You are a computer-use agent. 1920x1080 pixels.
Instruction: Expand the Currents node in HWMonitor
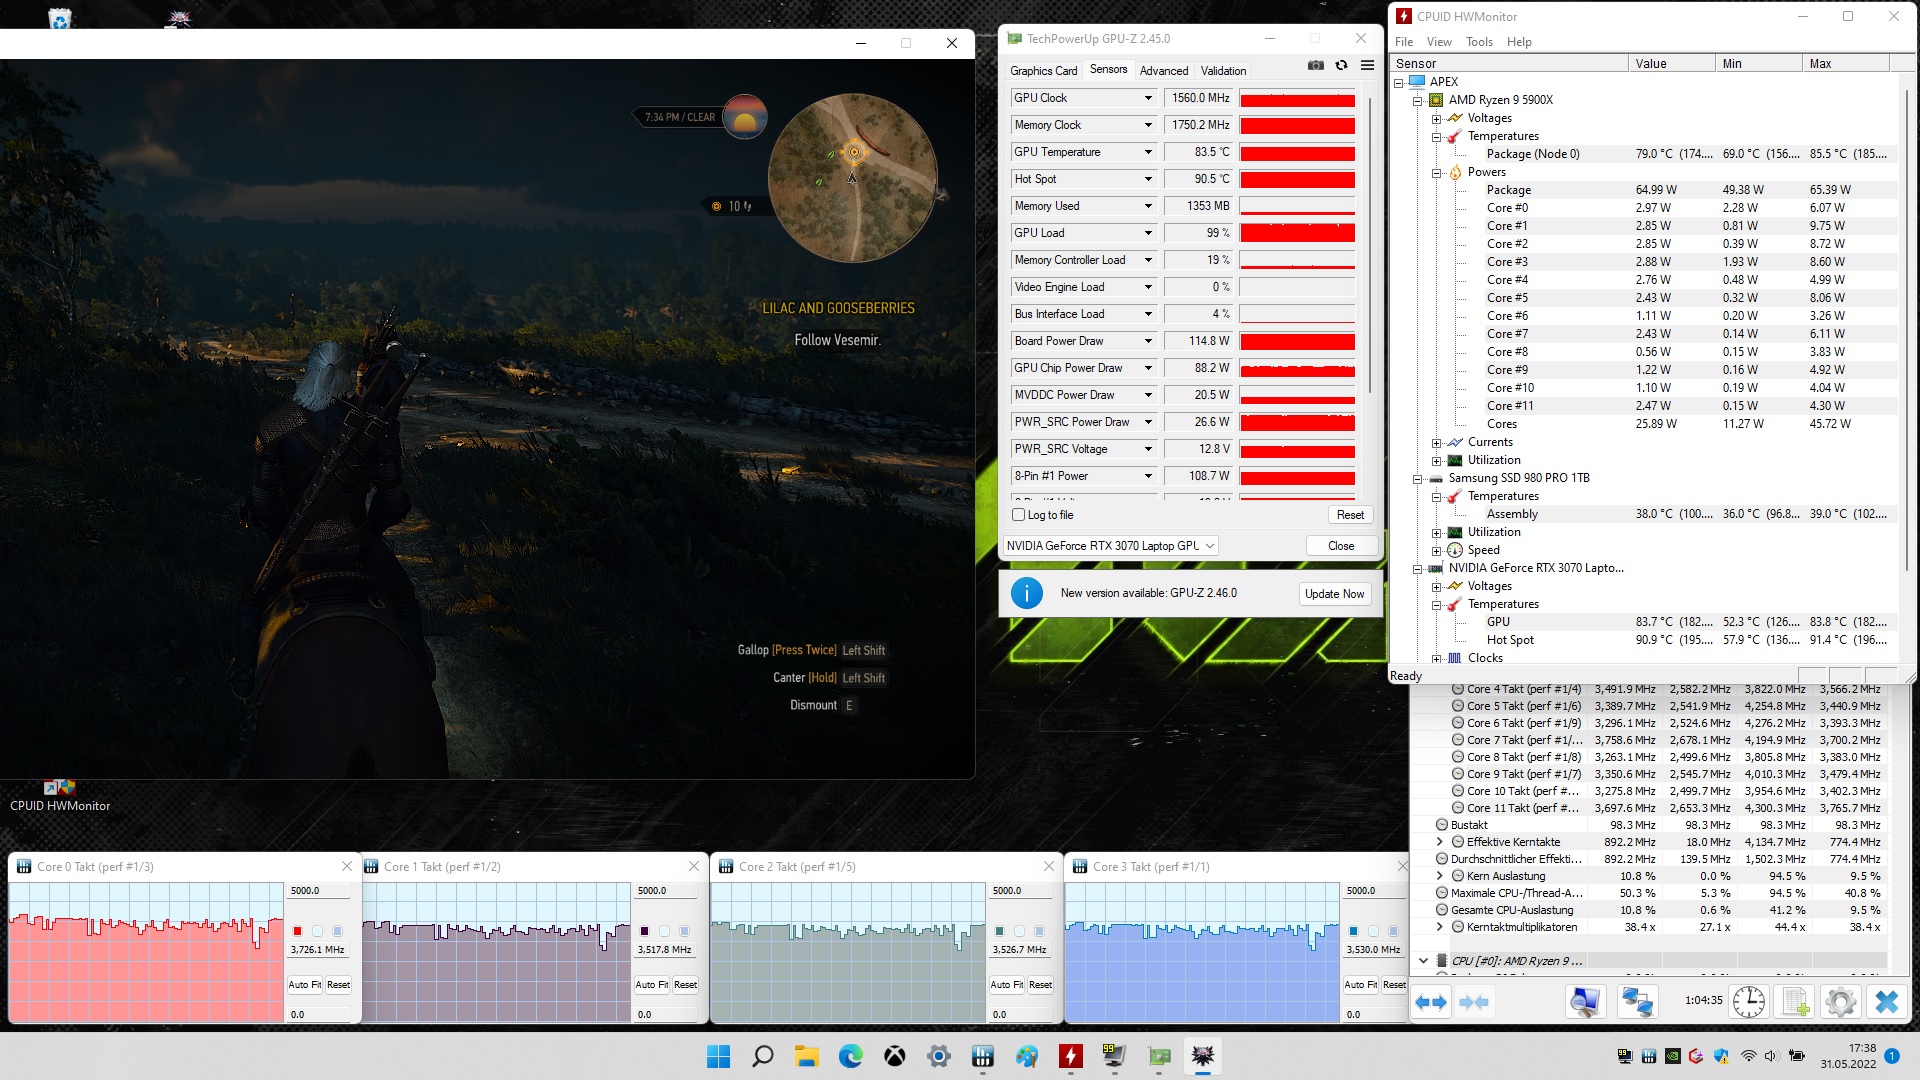click(1436, 442)
